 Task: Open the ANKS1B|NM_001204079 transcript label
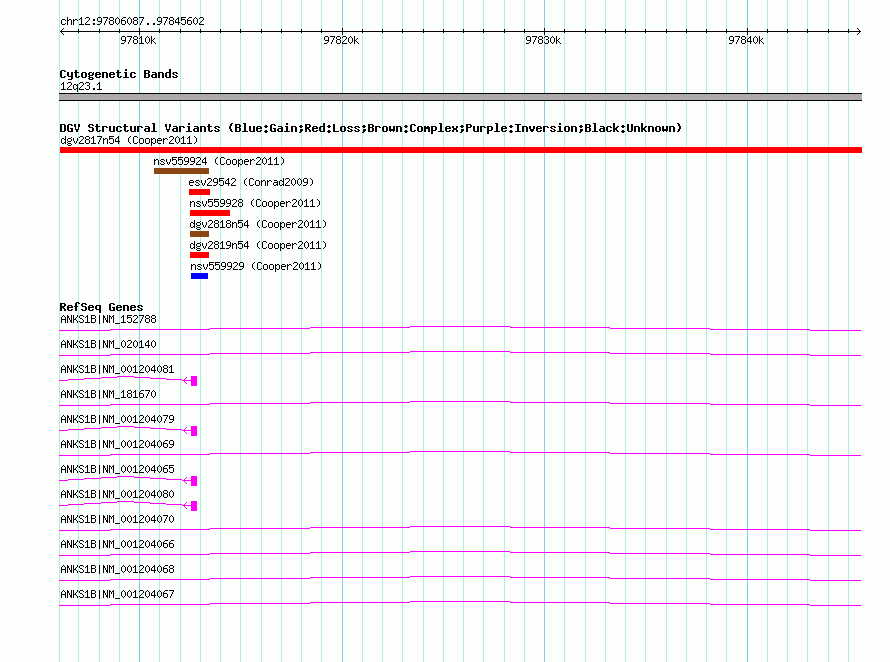point(117,420)
